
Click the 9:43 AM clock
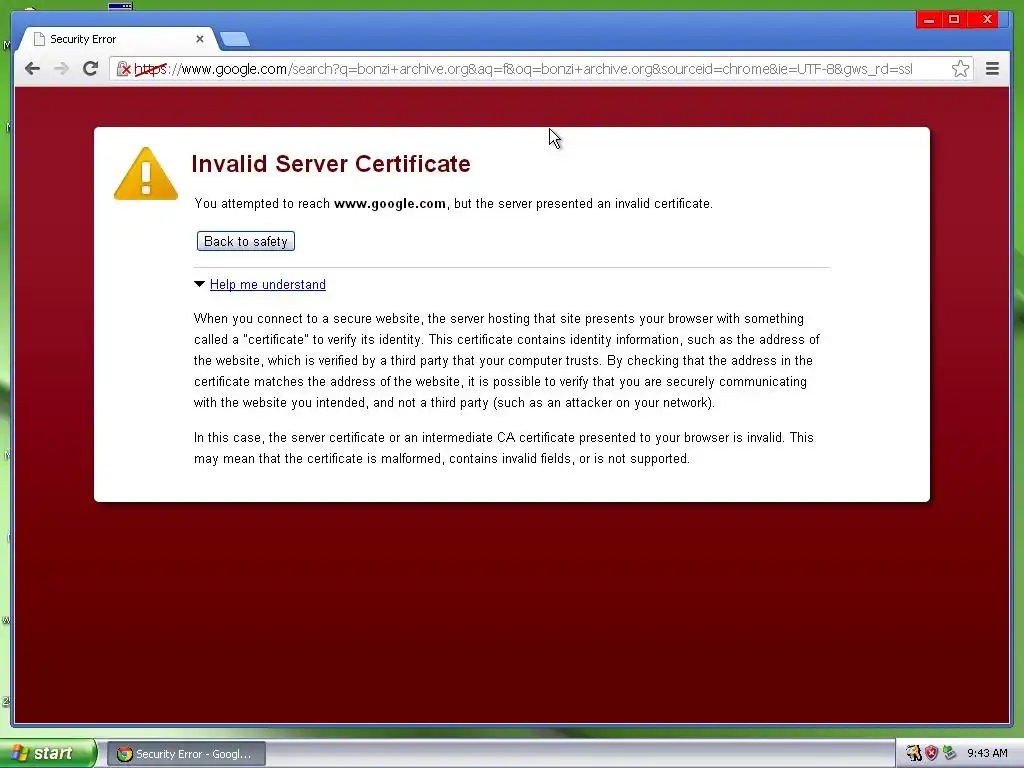987,753
